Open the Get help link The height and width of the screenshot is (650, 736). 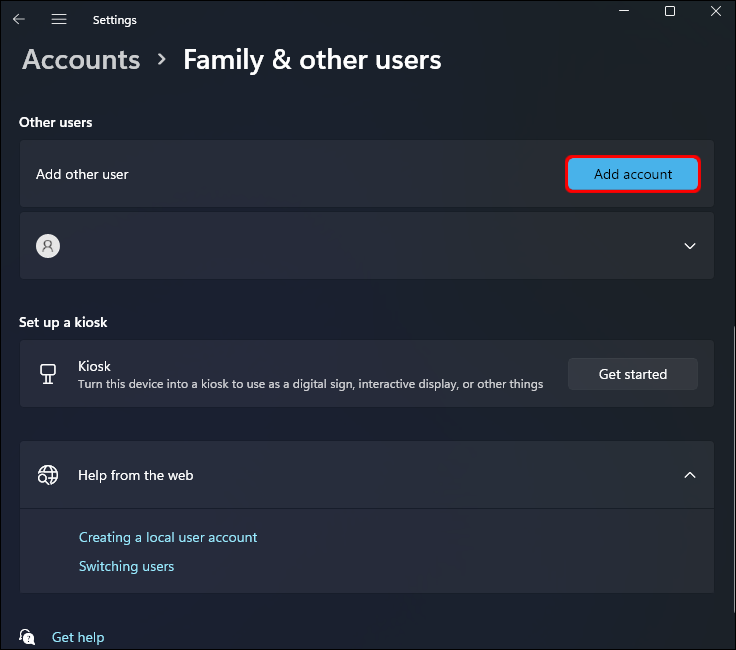coord(78,637)
